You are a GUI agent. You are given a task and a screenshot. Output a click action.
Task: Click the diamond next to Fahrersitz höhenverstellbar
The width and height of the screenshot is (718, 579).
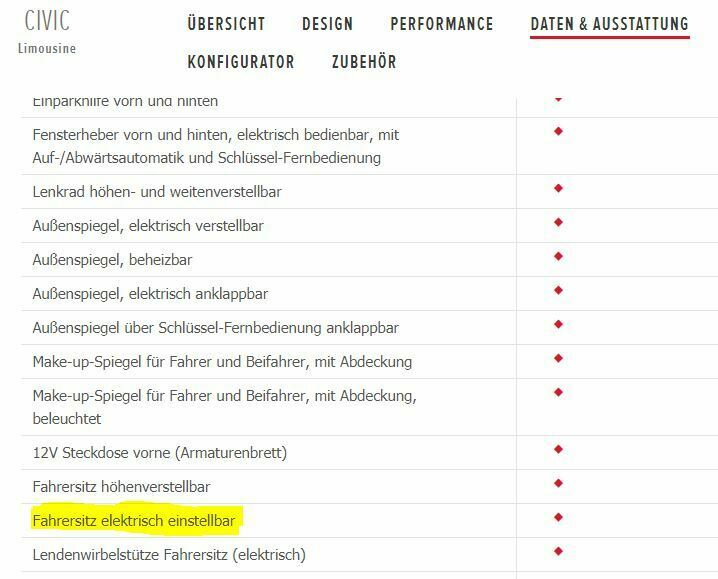(x=558, y=483)
